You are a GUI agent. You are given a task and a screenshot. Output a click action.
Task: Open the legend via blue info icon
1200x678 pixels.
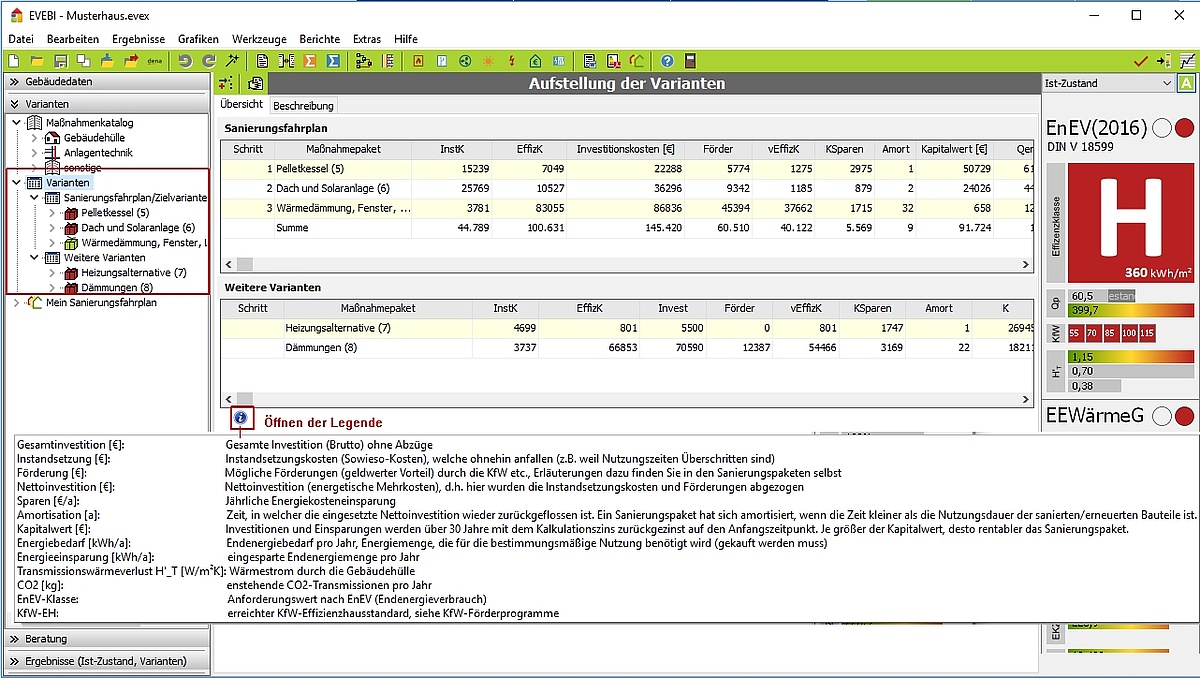(241, 419)
